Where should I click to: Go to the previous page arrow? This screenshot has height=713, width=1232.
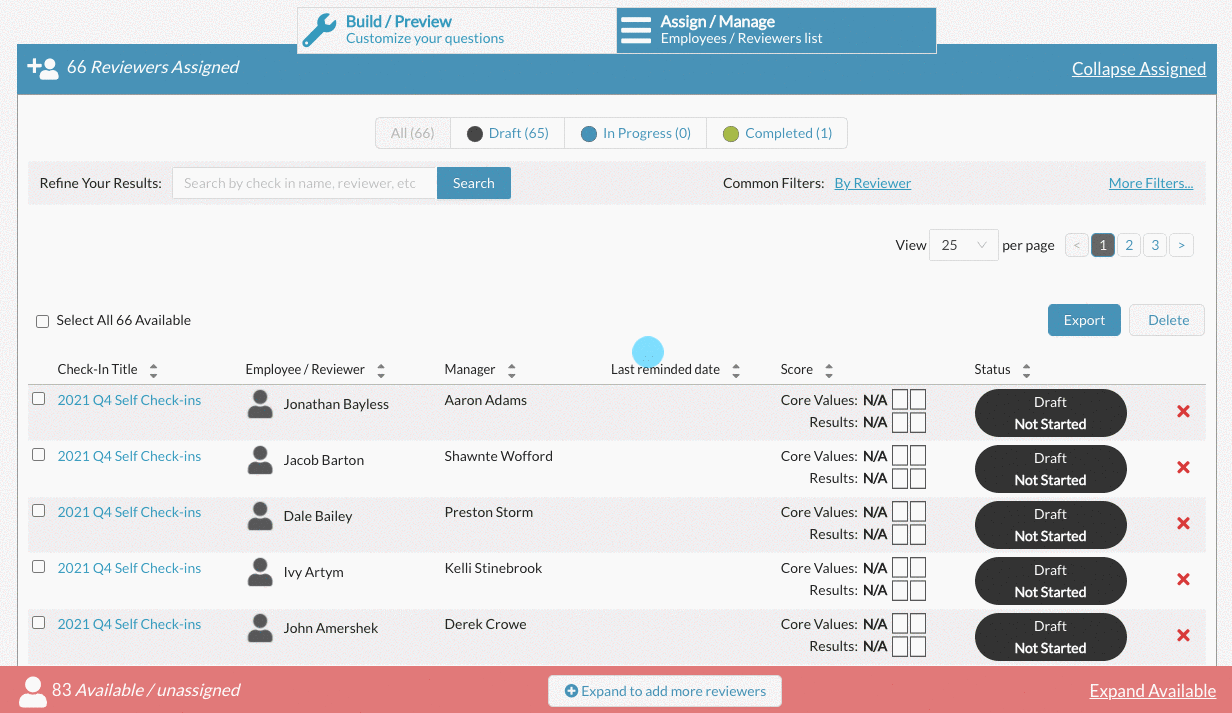[1077, 245]
